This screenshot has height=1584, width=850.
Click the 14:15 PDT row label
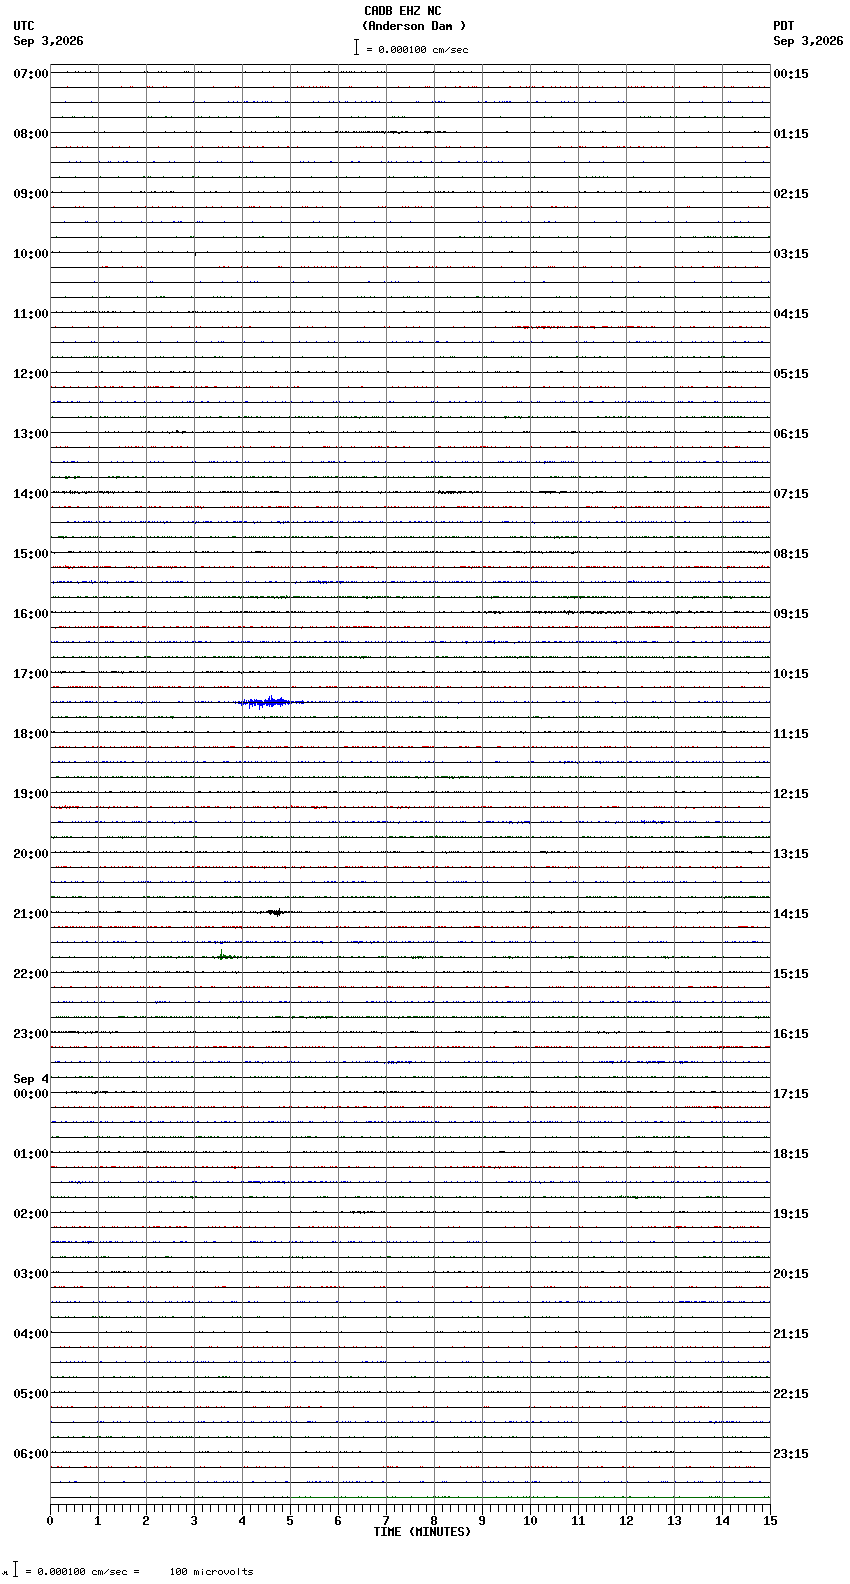pyautogui.click(x=791, y=914)
